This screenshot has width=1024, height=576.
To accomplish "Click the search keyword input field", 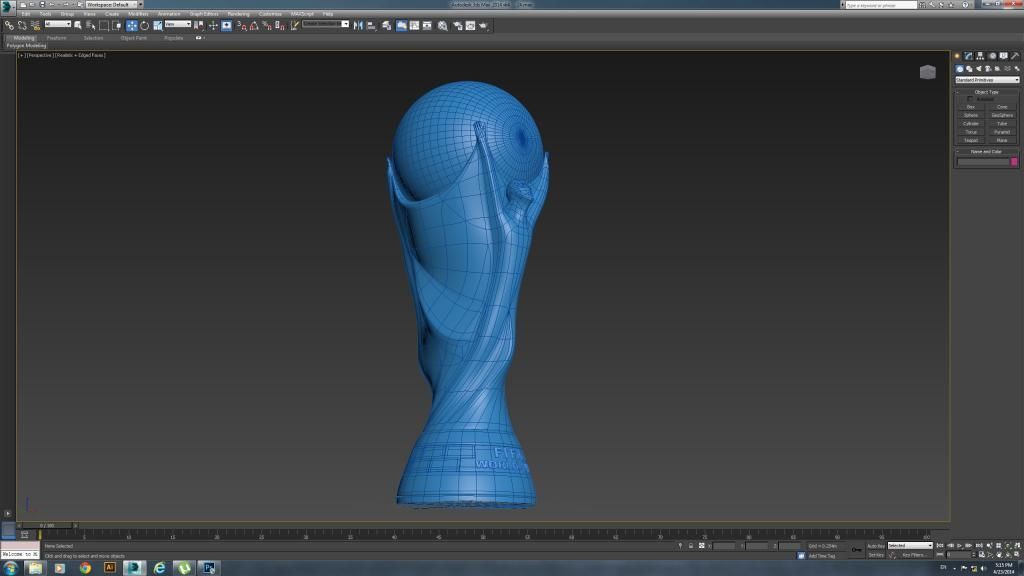I will tap(880, 5).
